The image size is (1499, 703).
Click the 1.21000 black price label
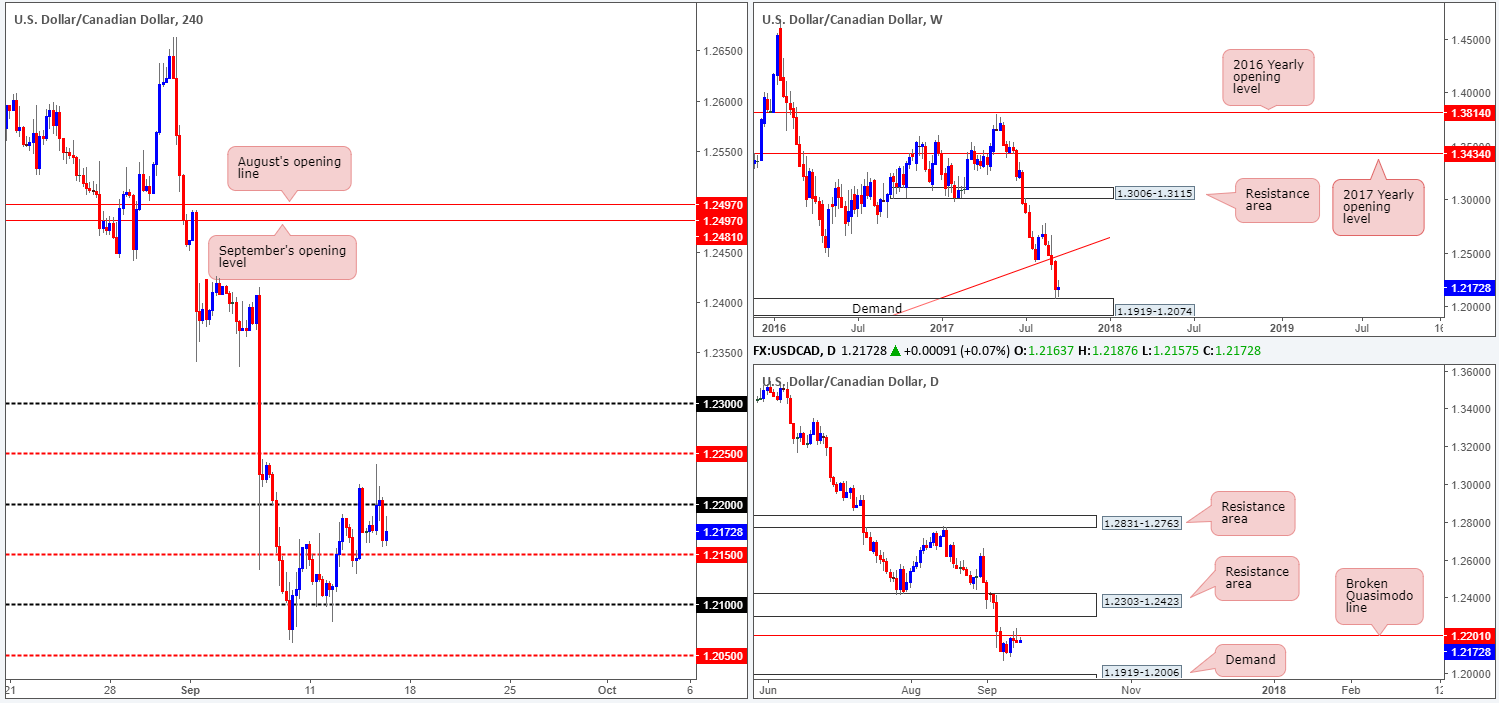click(720, 604)
